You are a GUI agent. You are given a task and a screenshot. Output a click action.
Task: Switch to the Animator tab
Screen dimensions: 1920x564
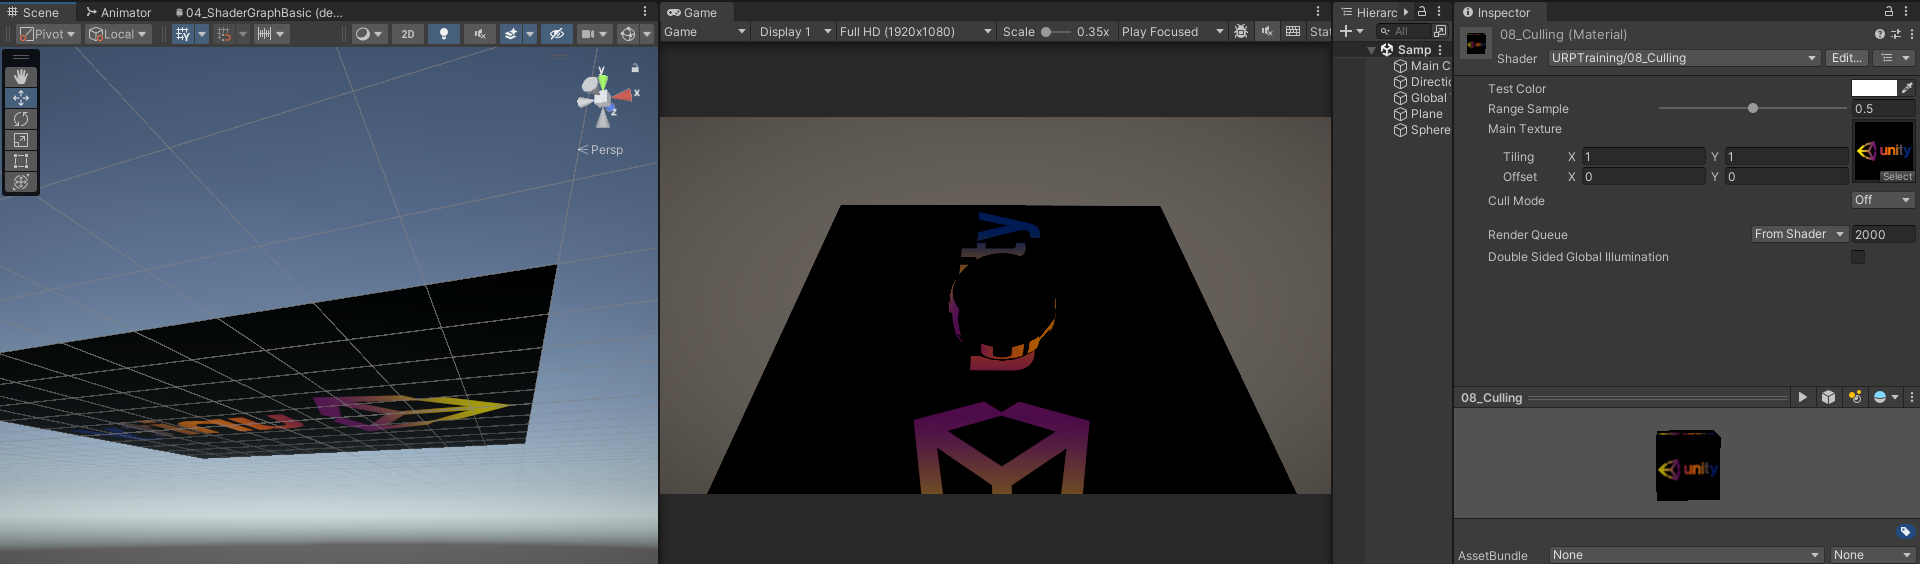118,13
